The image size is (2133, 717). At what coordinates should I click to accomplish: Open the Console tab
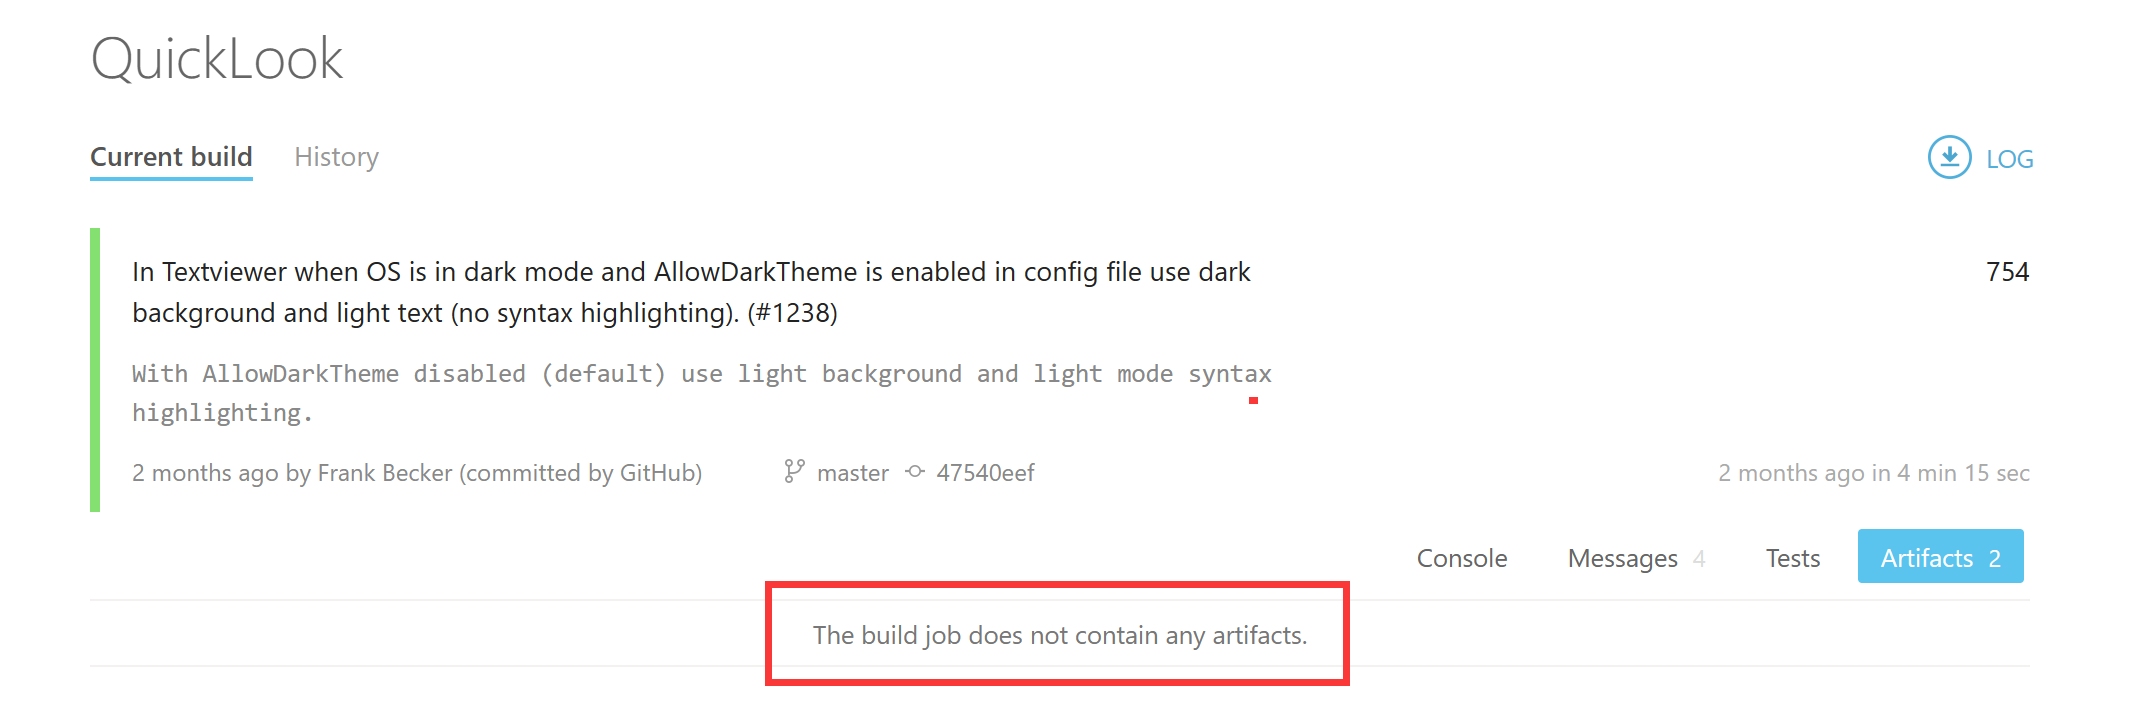click(x=1462, y=558)
